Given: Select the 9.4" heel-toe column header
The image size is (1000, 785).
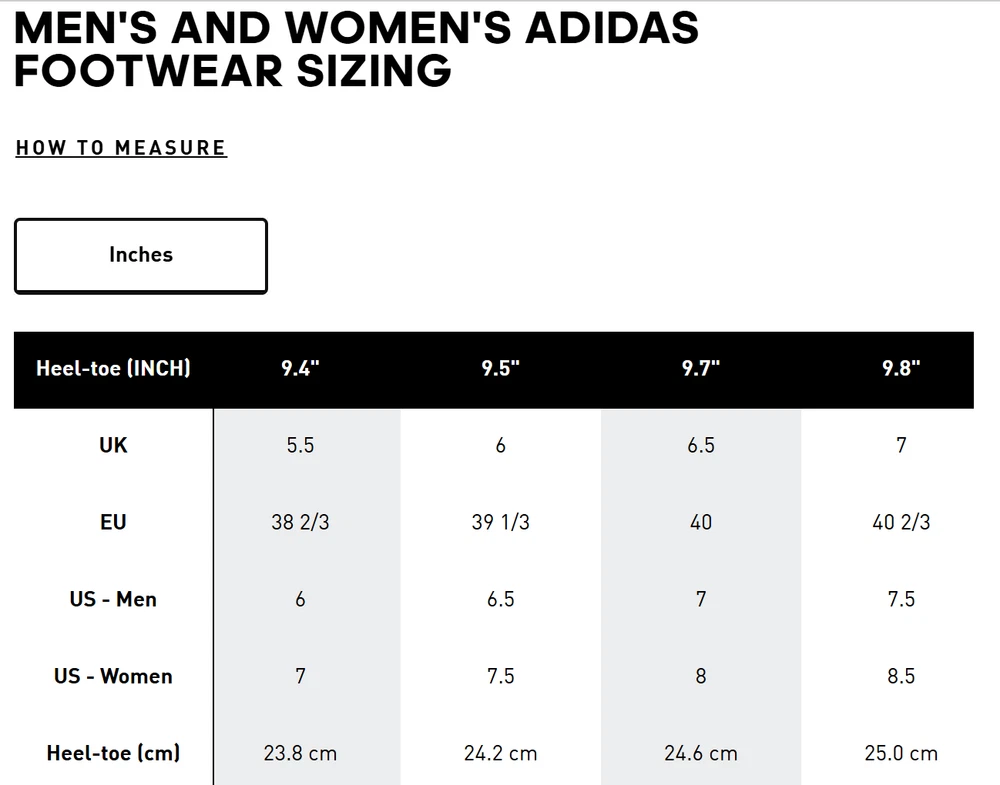Looking at the screenshot, I should click(300, 368).
